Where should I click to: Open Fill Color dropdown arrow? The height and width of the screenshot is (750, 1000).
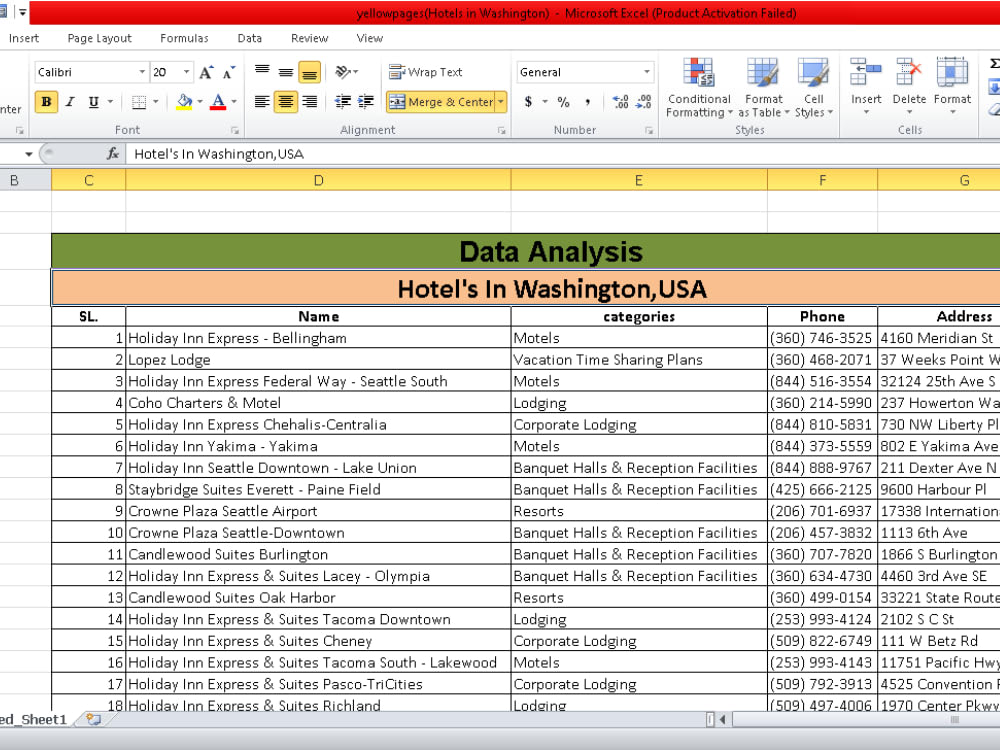200,101
